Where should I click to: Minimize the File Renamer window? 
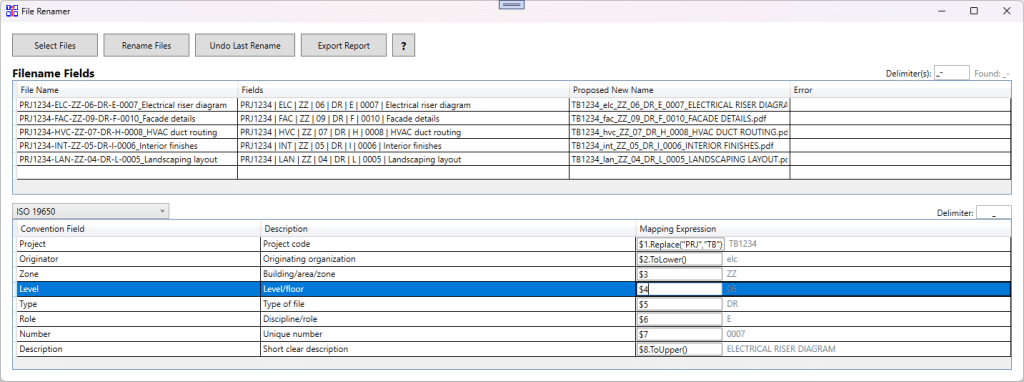coord(942,11)
